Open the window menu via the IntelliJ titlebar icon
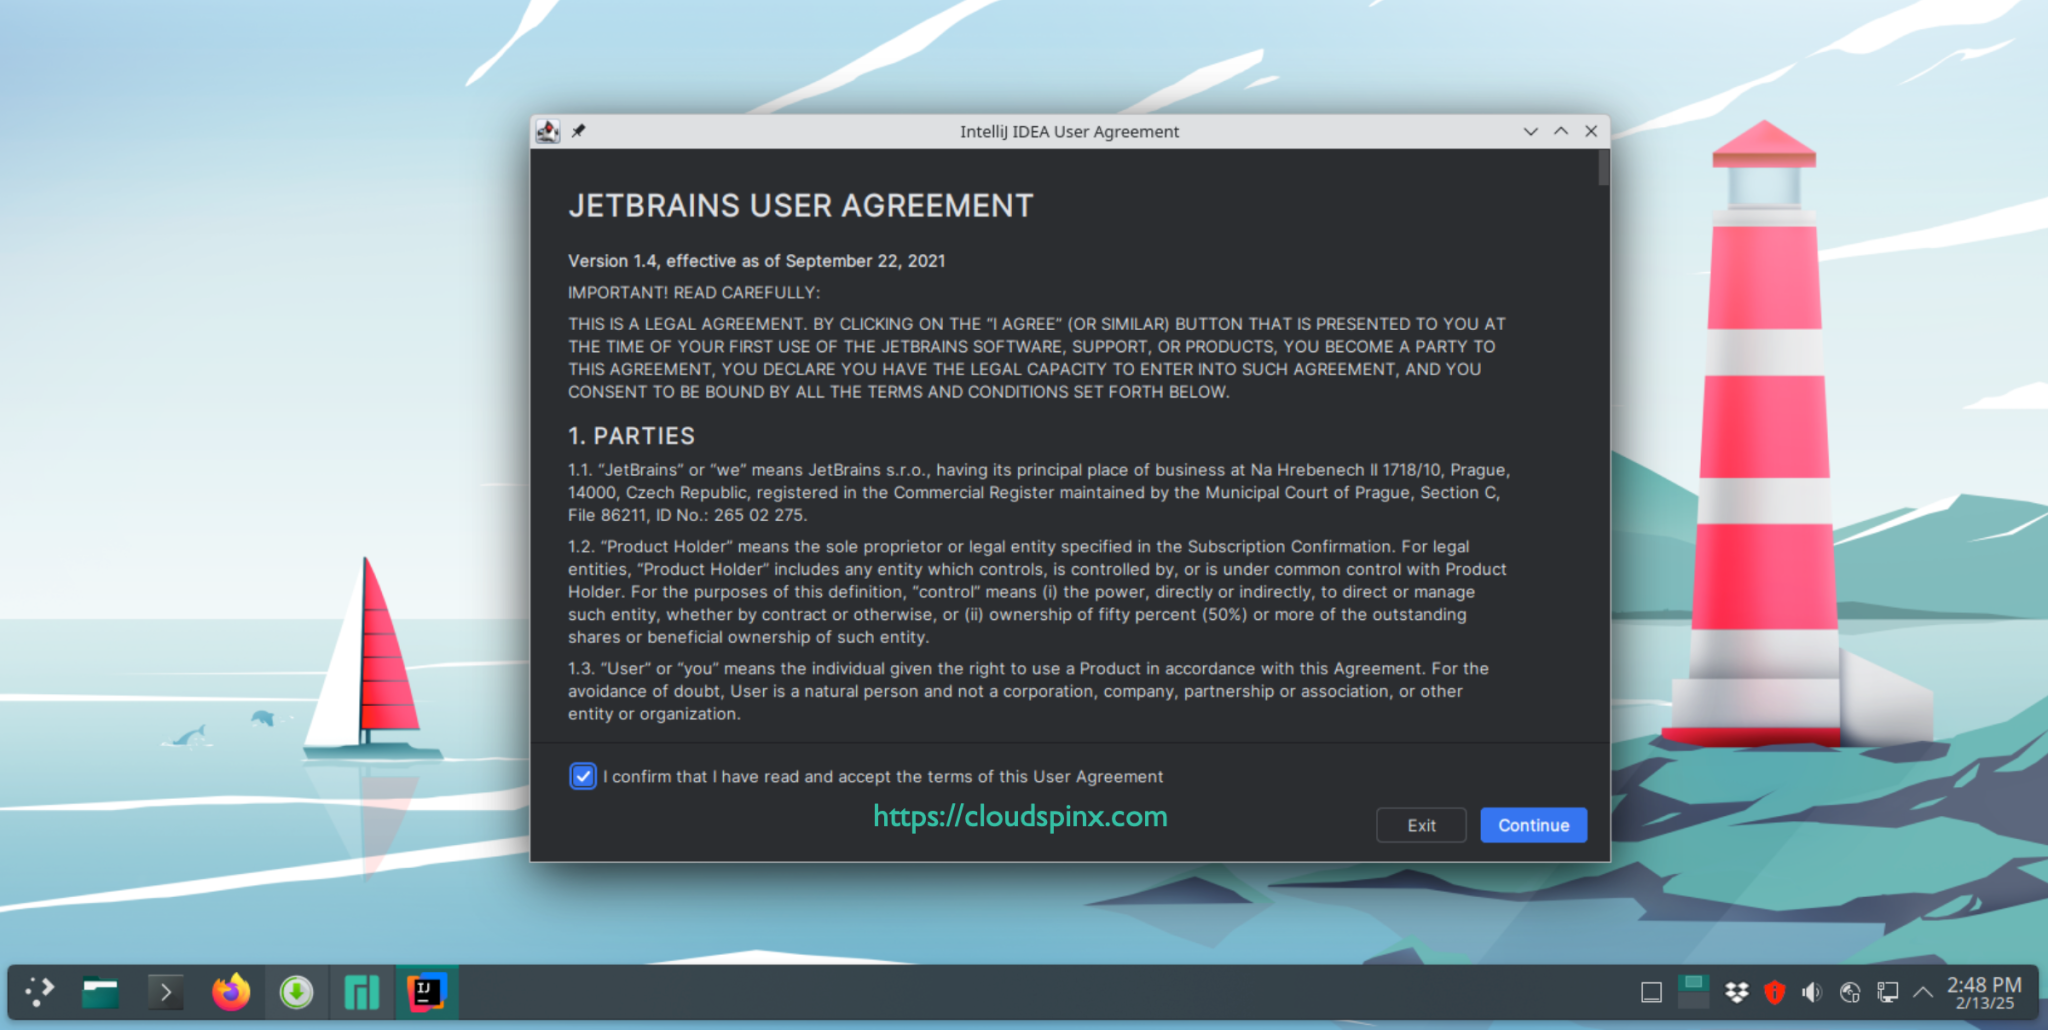This screenshot has width=2048, height=1030. (548, 130)
